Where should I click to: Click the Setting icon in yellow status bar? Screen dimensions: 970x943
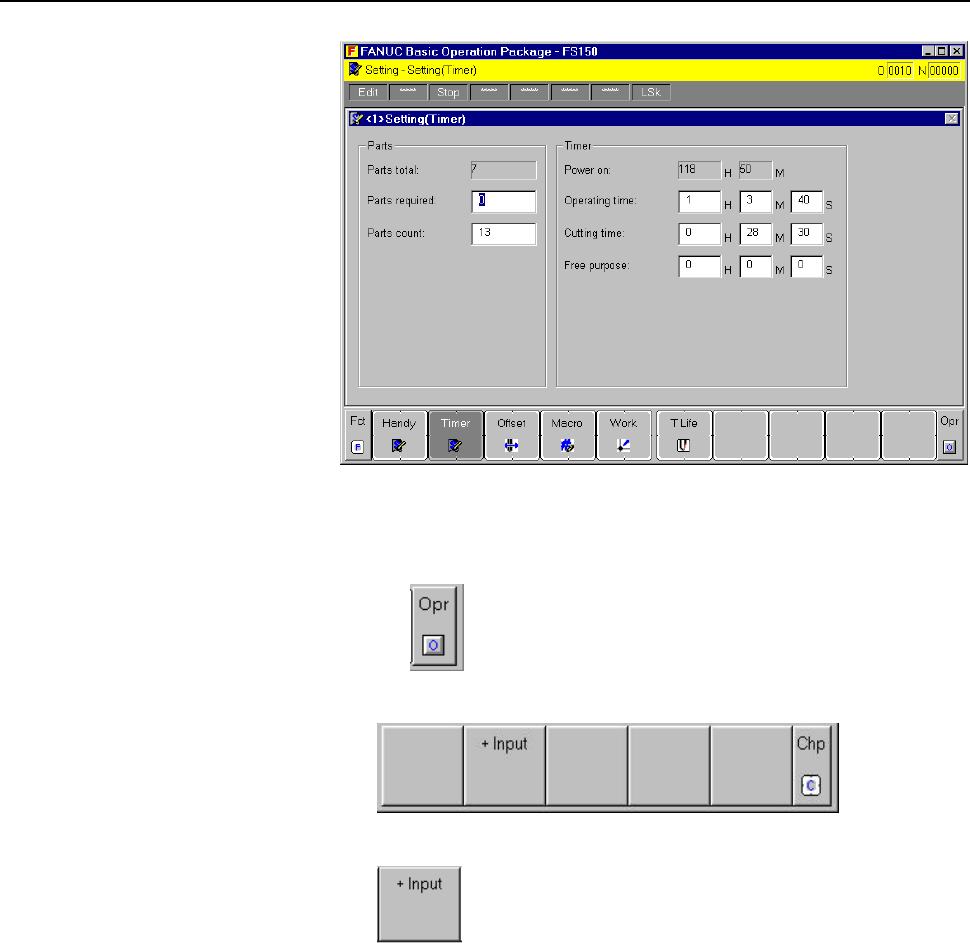(x=354, y=69)
